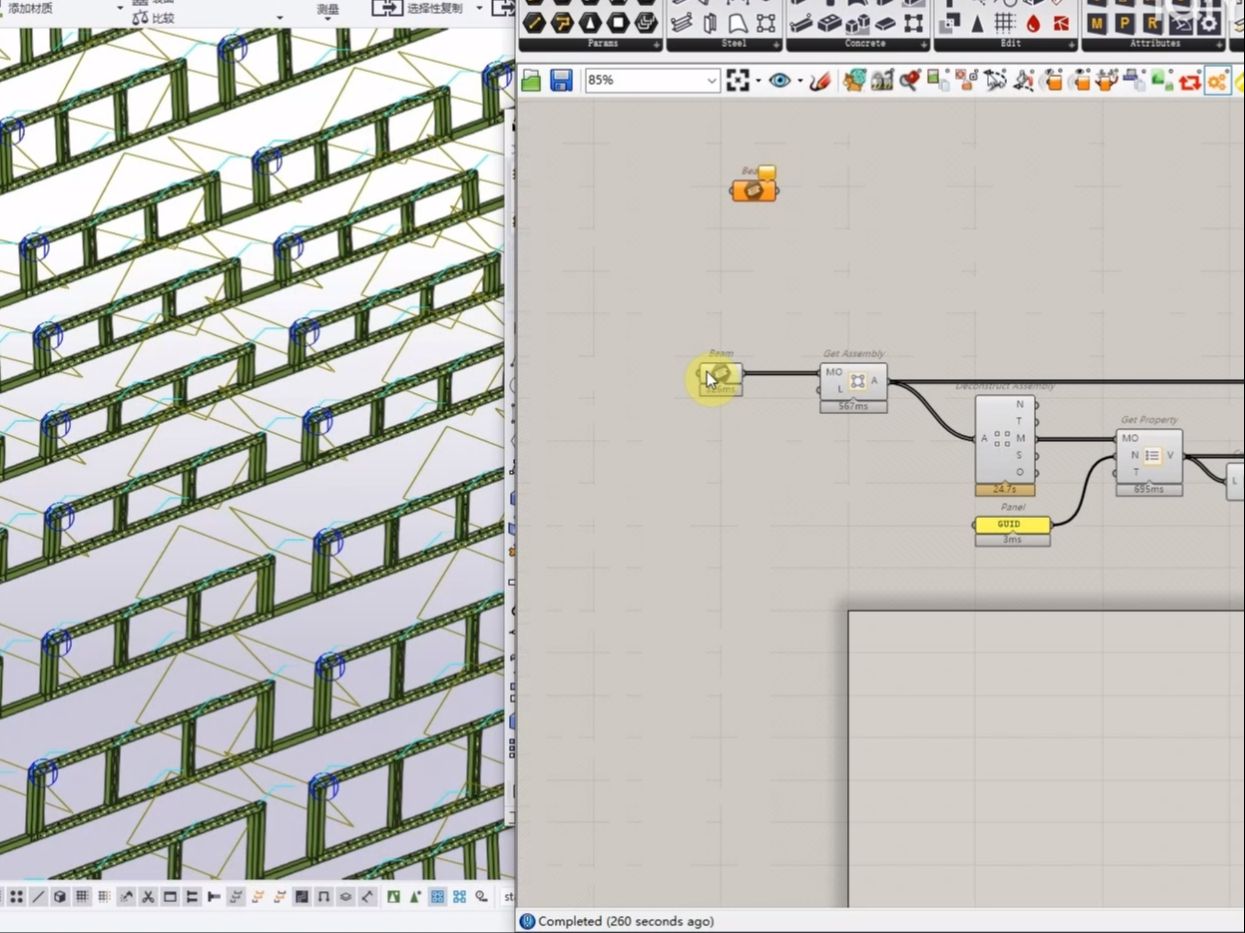1245x933 pixels.
Task: Click the Zoom Extents icon on the canvas toolbar
Action: [737, 81]
